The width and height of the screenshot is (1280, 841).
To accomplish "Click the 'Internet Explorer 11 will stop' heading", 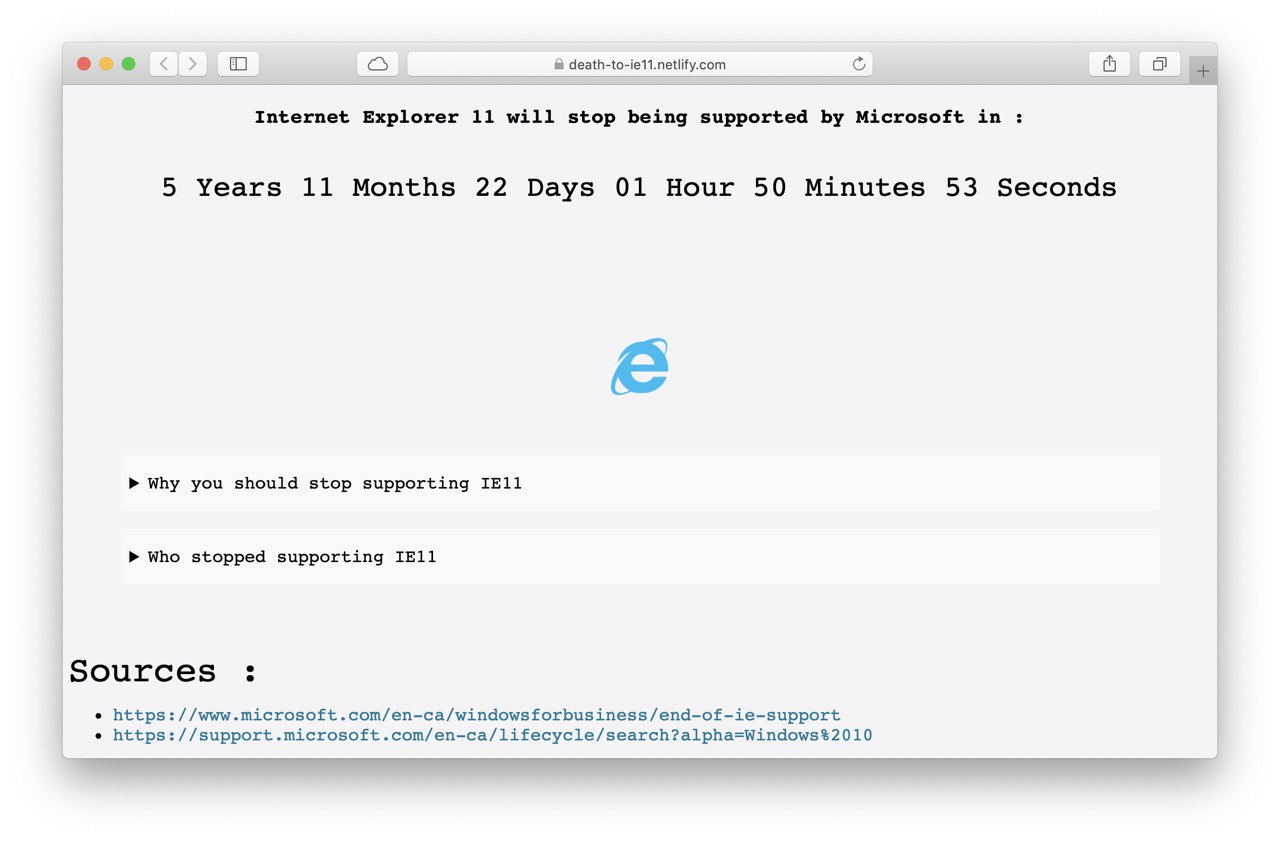I will [639, 117].
